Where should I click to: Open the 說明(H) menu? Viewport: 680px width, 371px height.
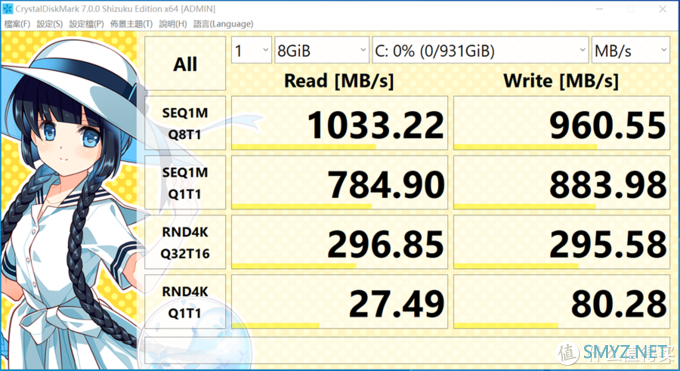(173, 24)
